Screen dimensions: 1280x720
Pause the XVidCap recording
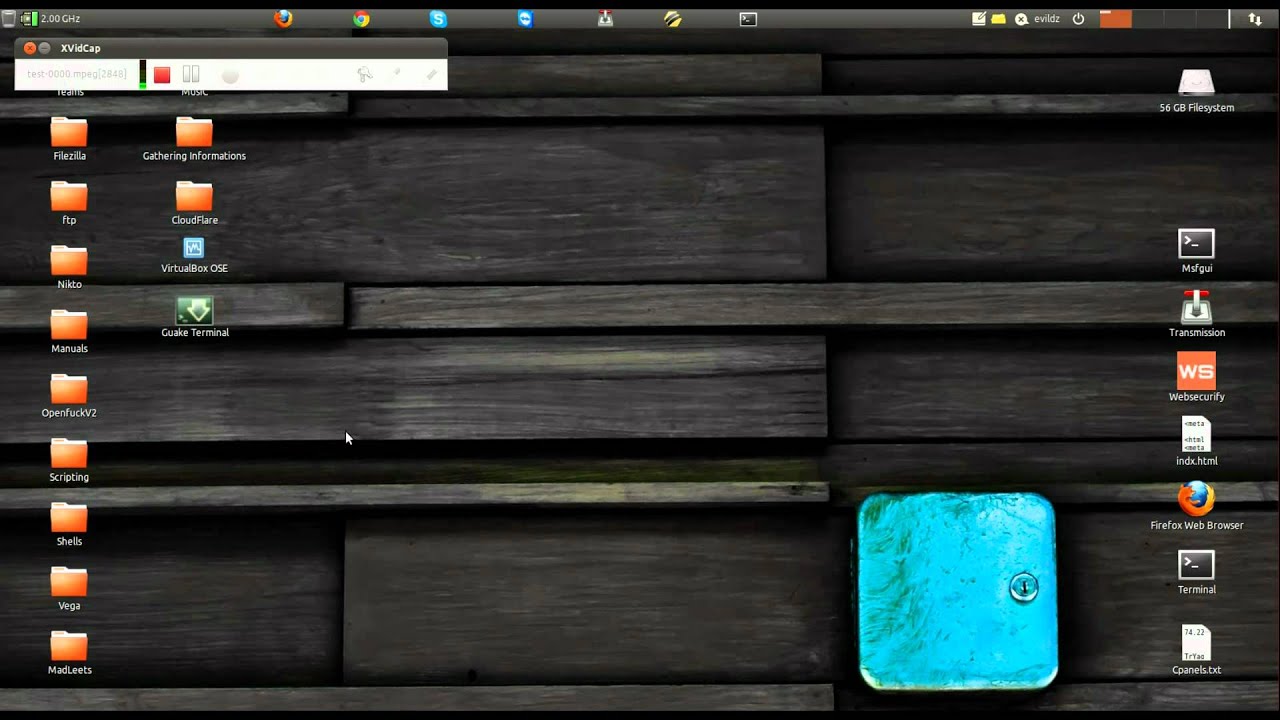(191, 75)
